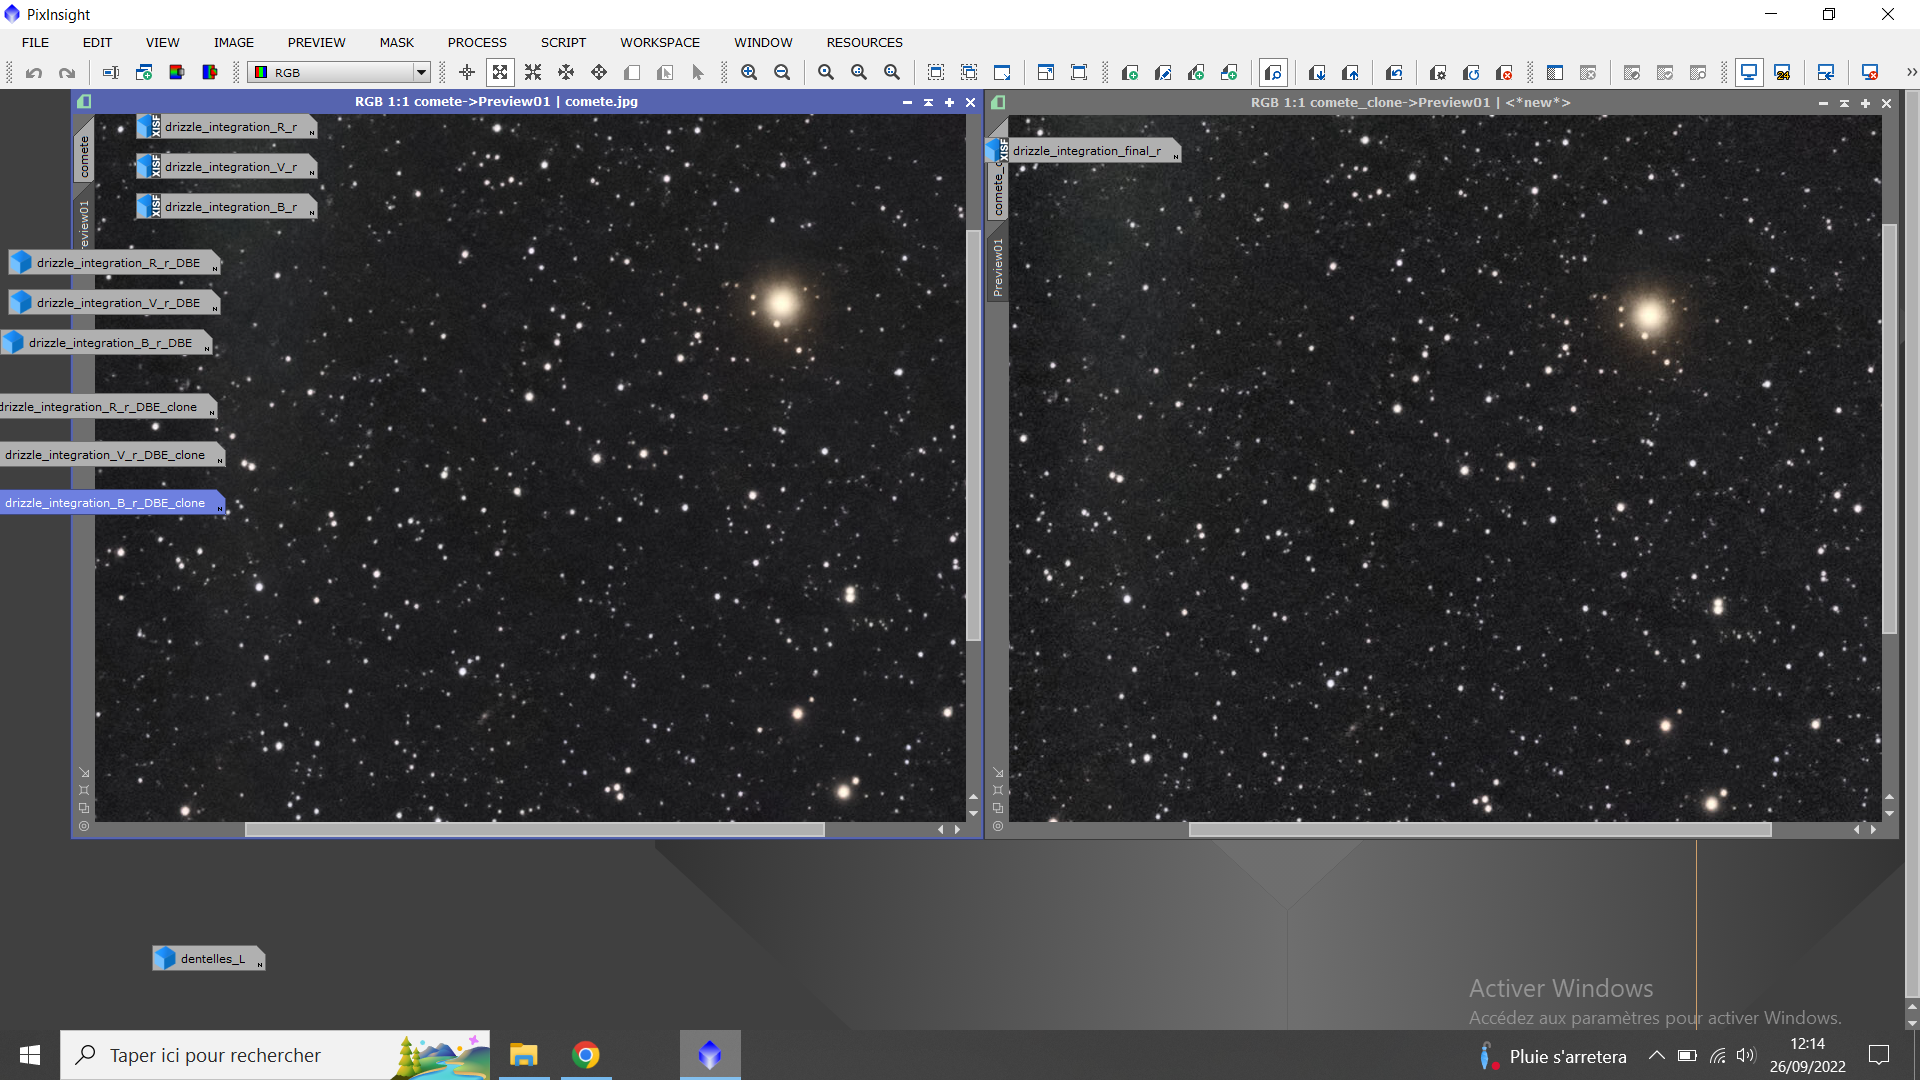Toggle the active Zoom to Fit mode button

click(500, 73)
